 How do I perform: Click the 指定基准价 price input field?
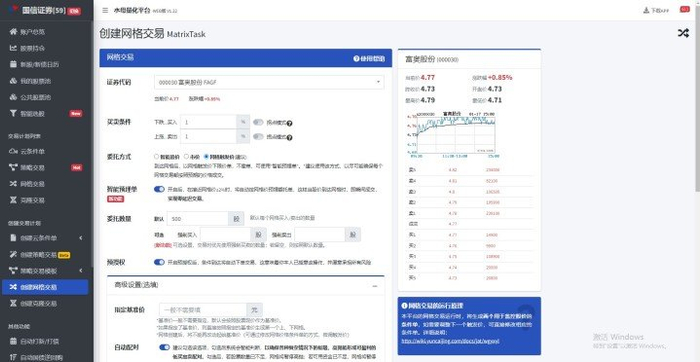click(203, 310)
